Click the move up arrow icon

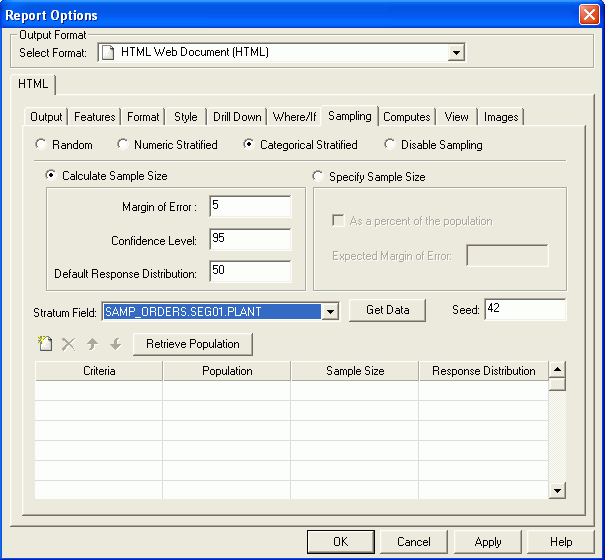click(x=92, y=344)
